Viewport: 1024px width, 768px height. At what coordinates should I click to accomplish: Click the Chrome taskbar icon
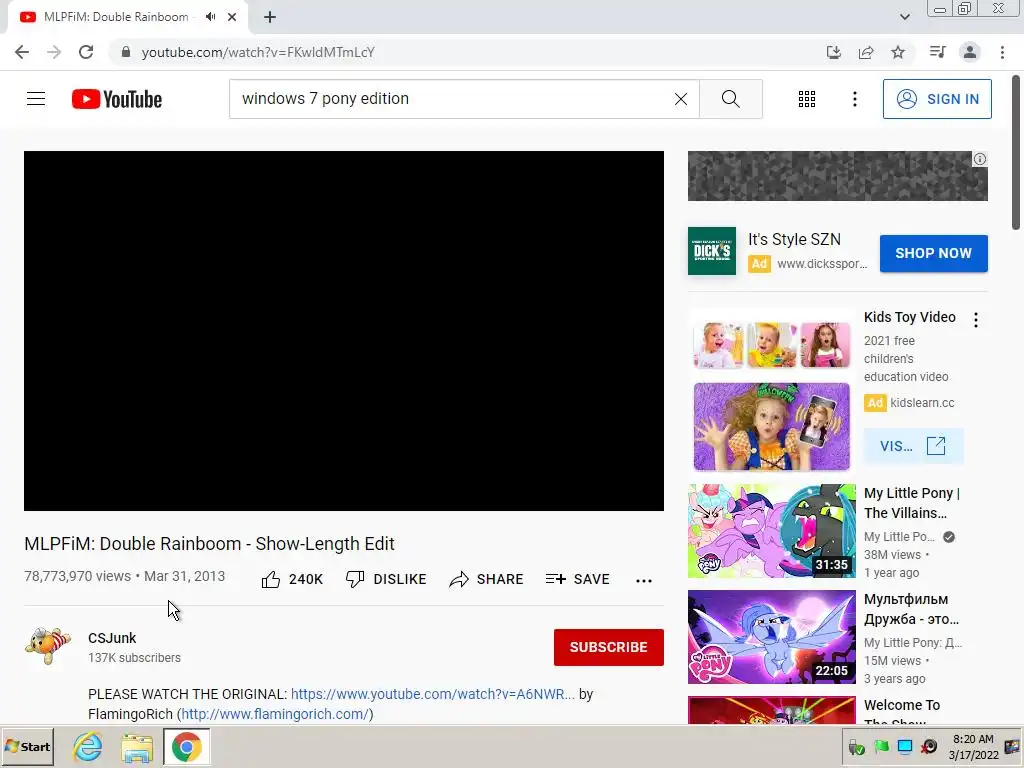click(x=186, y=747)
